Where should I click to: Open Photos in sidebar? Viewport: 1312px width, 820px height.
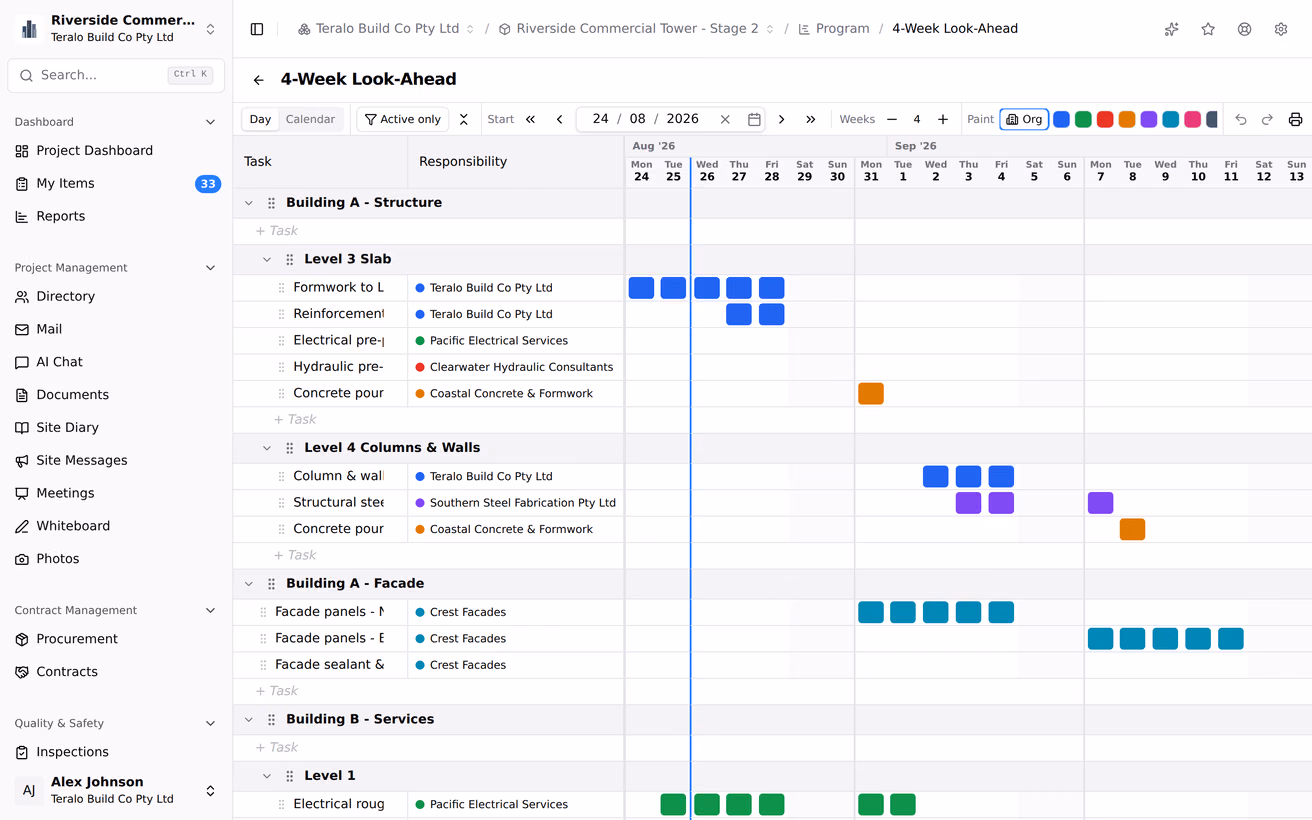[x=116, y=559]
